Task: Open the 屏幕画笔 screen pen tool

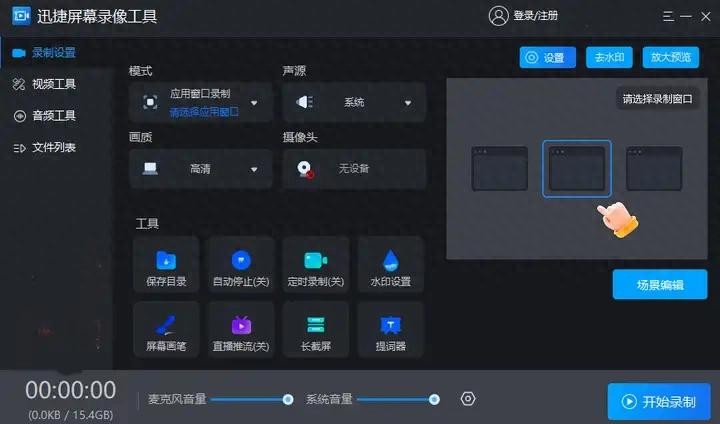Action: tap(166, 330)
